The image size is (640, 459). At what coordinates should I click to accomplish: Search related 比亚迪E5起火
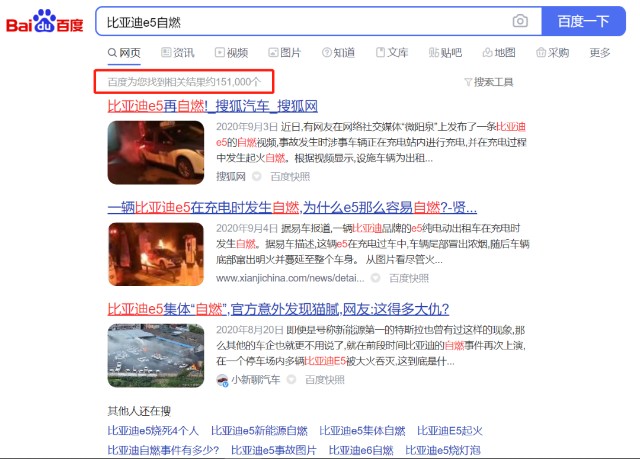tap(450, 431)
